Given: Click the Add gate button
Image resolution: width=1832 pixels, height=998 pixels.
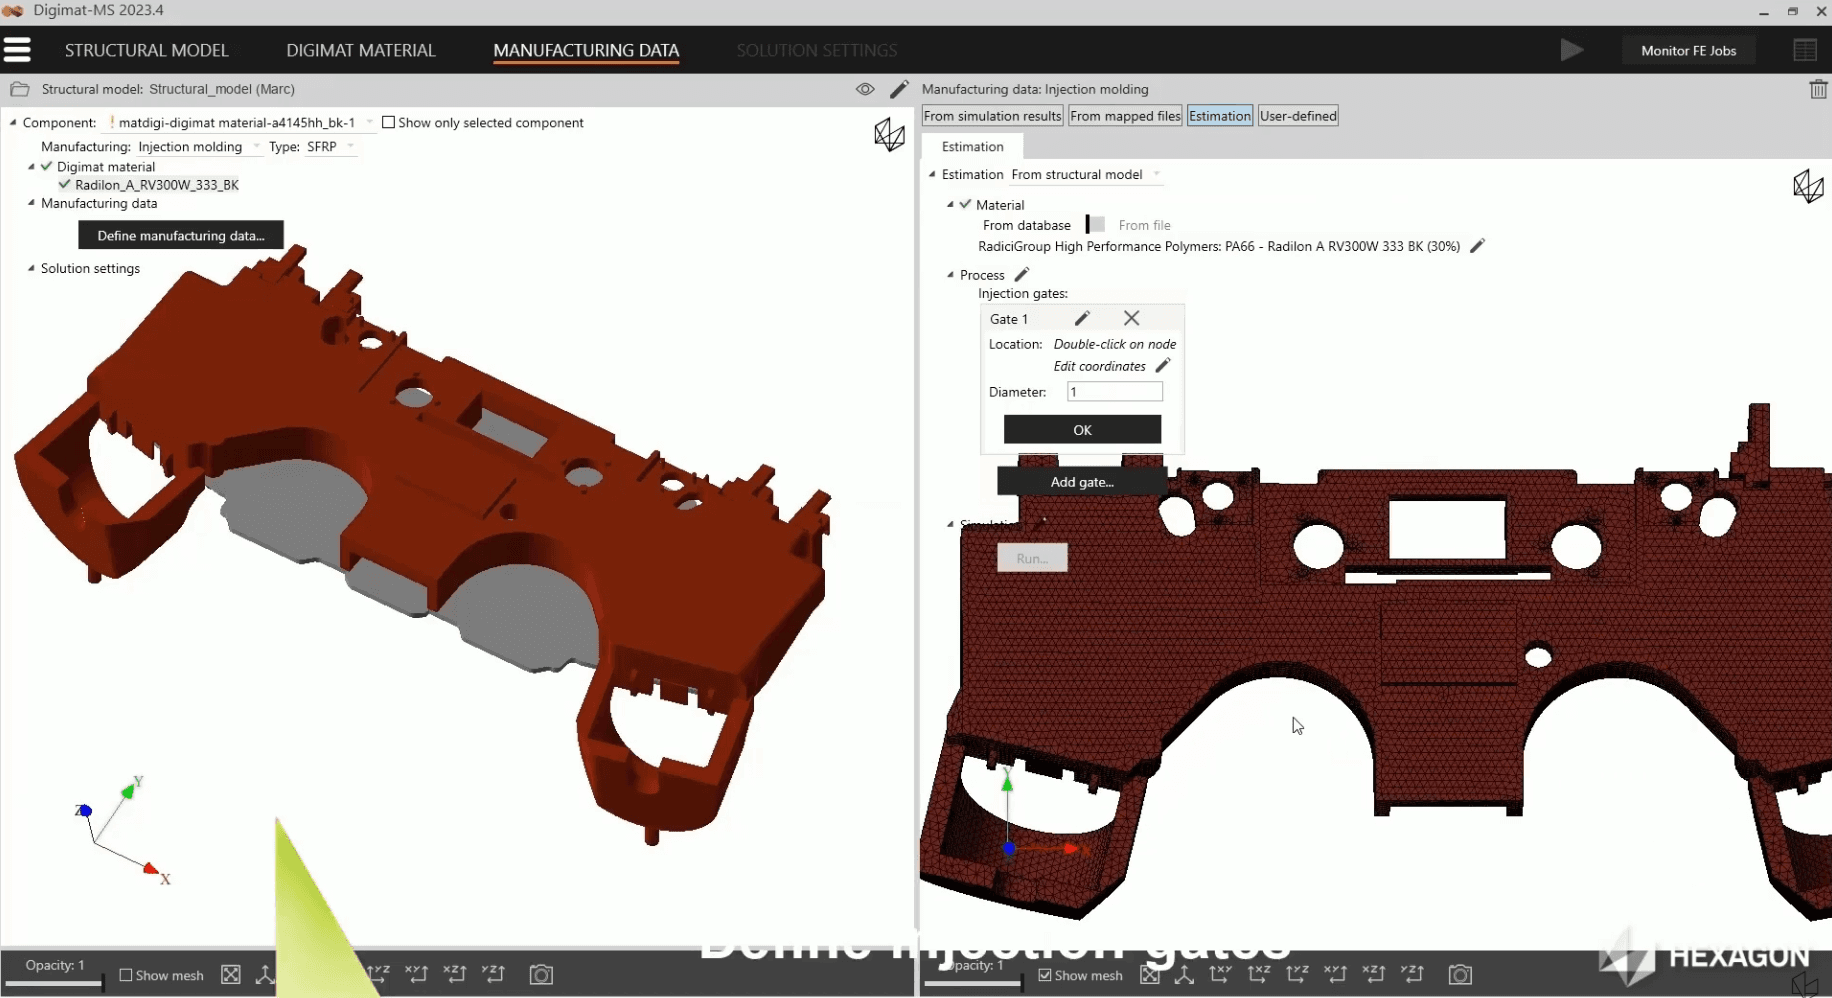Looking at the screenshot, I should click(x=1081, y=482).
